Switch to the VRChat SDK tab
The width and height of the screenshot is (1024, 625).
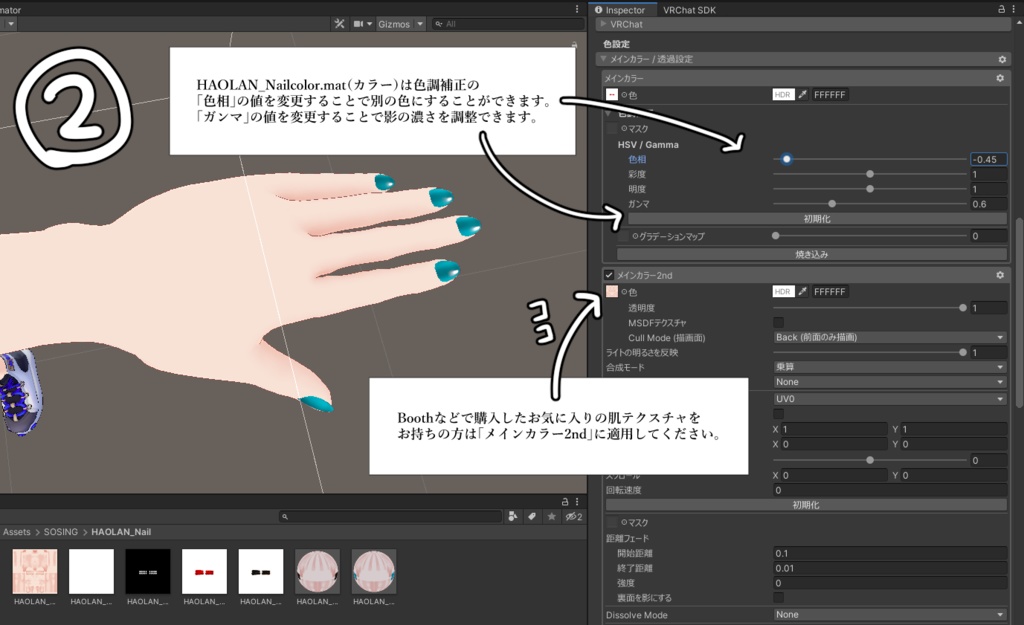691,9
